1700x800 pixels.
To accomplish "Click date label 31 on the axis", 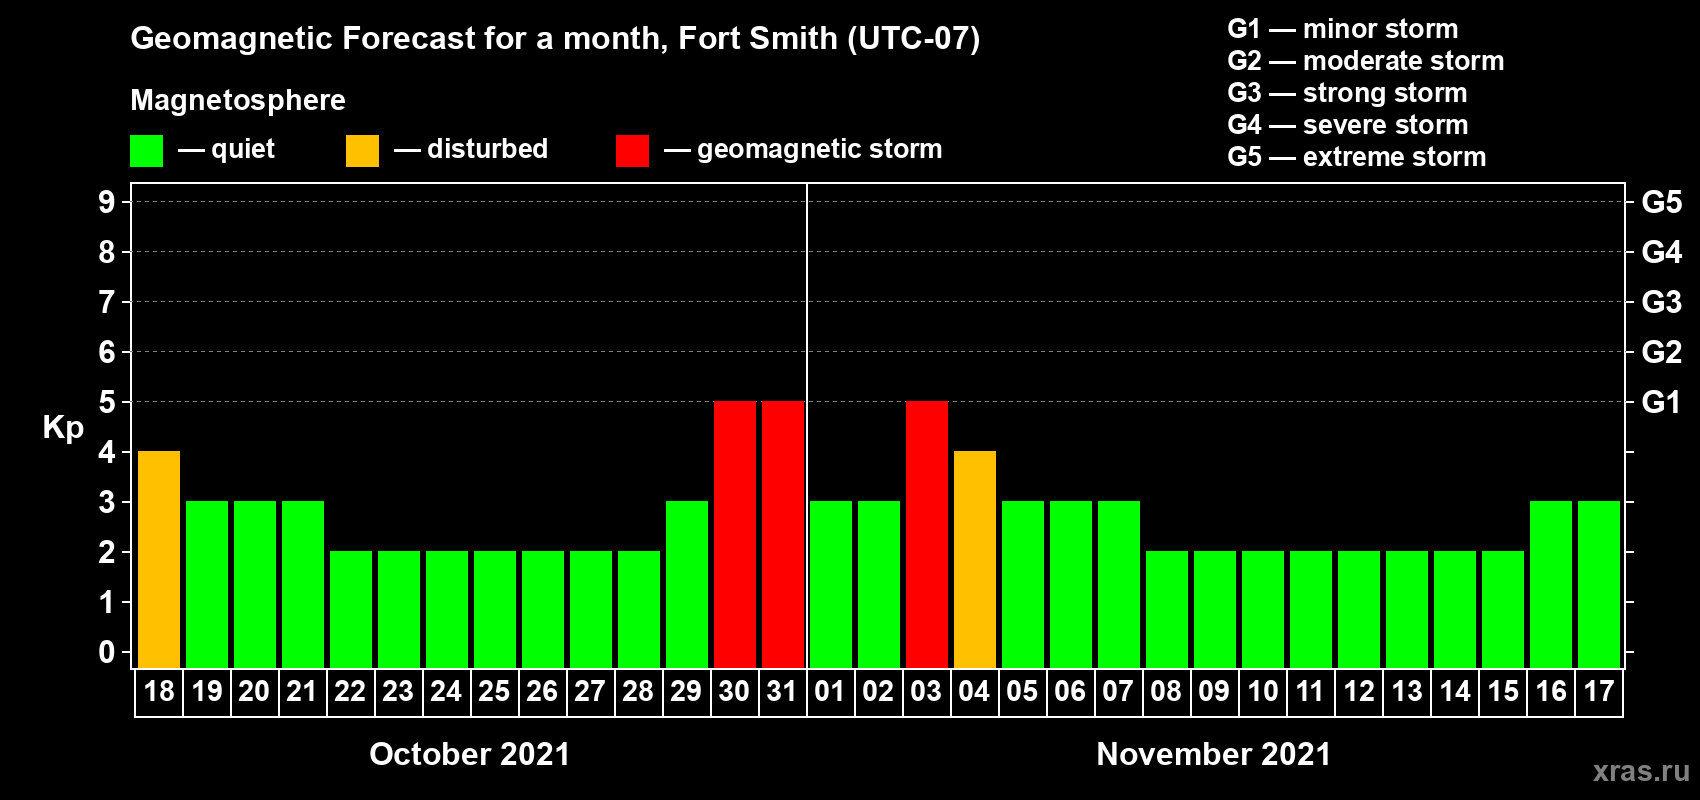I will [782, 691].
